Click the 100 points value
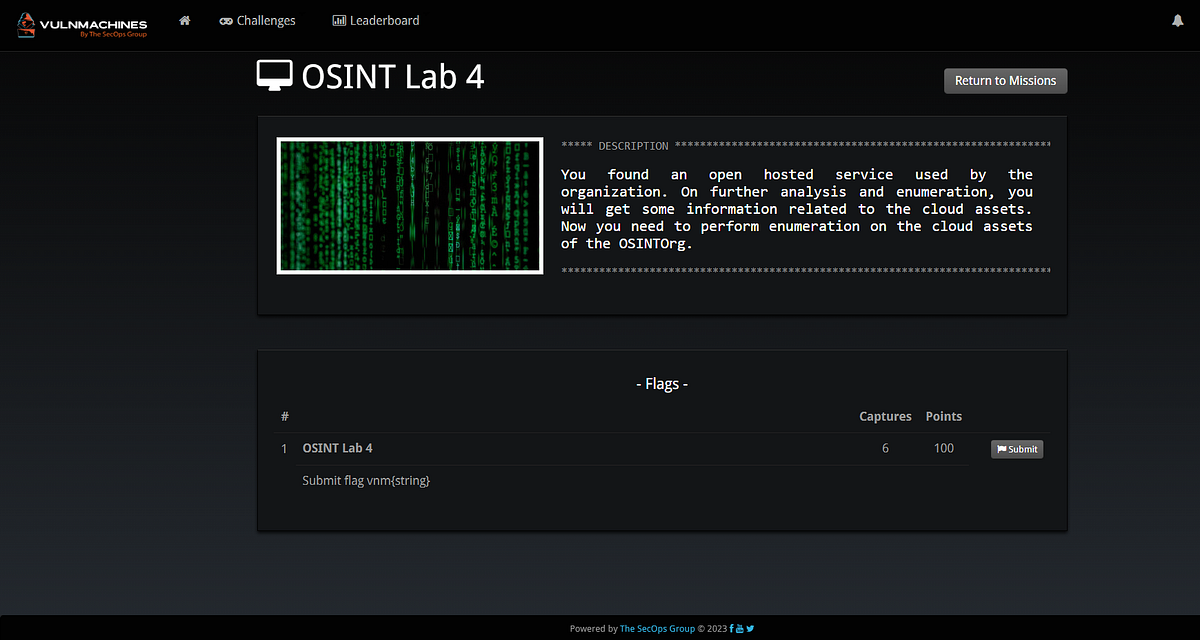The image size is (1200, 640). pos(943,448)
